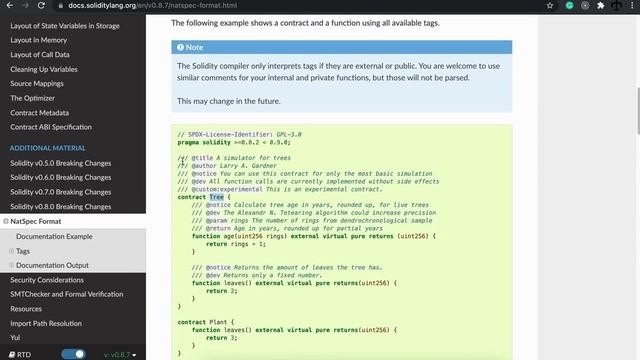Image resolution: width=640 pixels, height=360 pixels.
Task: Open Layout in Memory page
Action: tap(38, 40)
